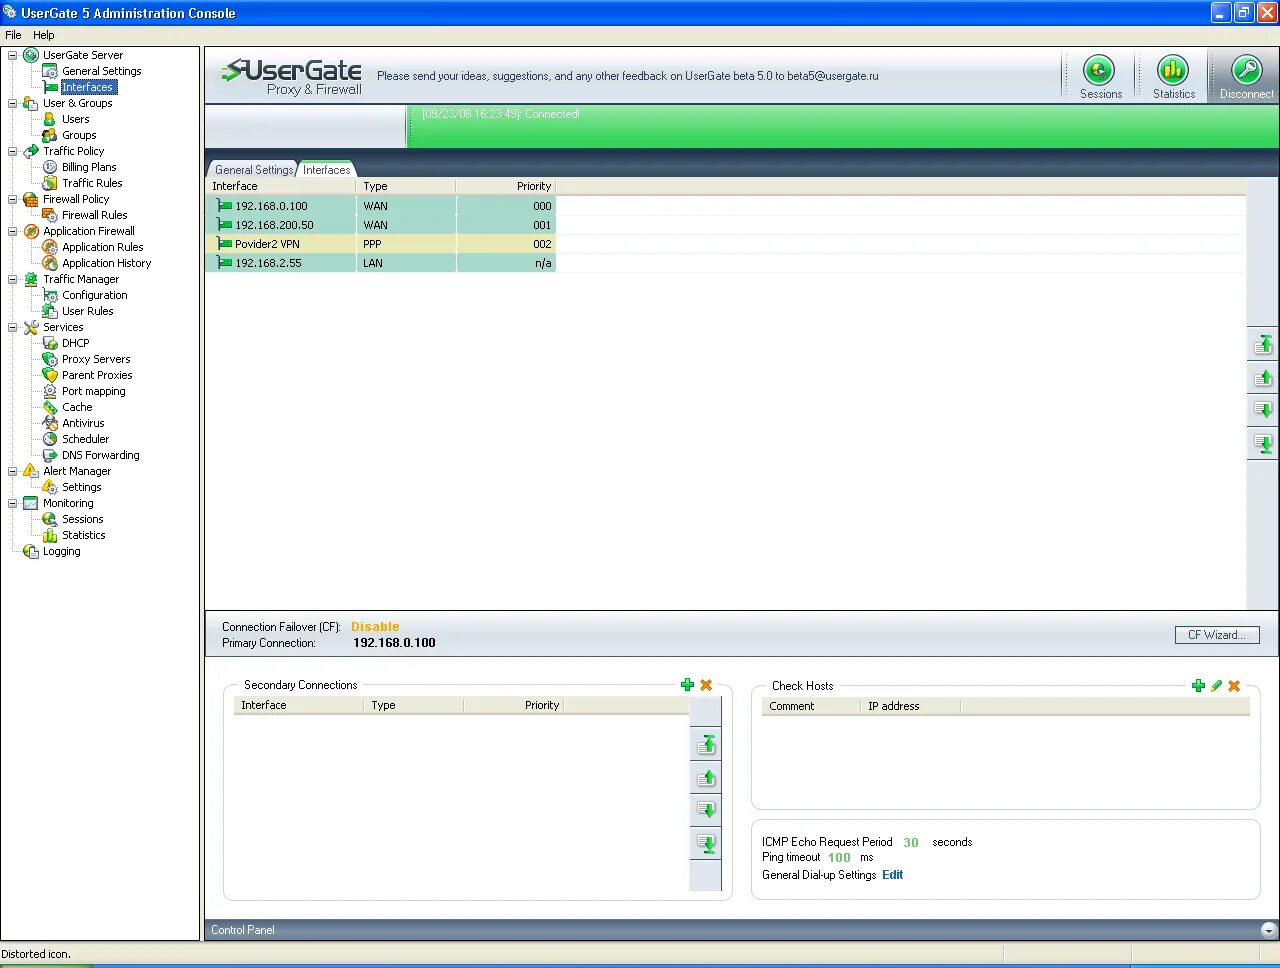Click the DNS Forwarding icon in the tree
This screenshot has height=968, width=1280.
coord(50,455)
